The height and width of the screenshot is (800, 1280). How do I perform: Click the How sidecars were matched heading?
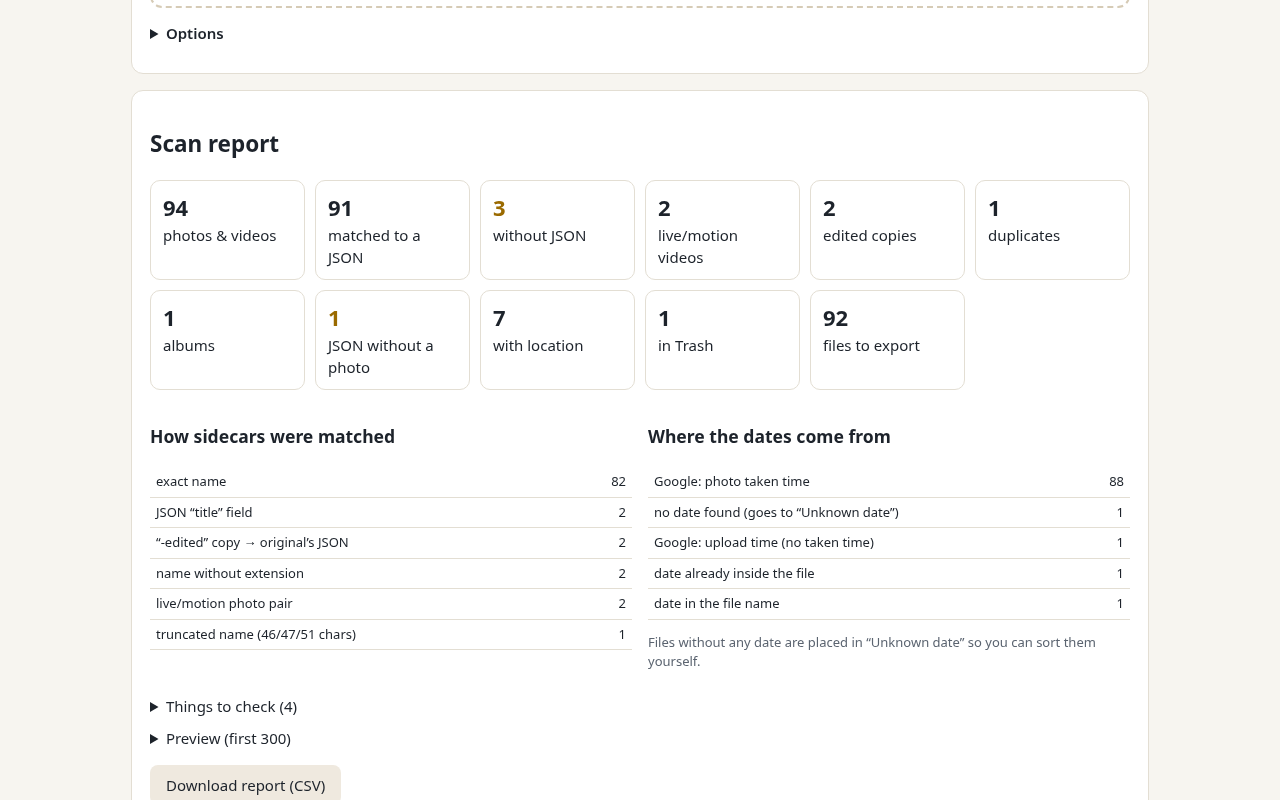point(272,437)
